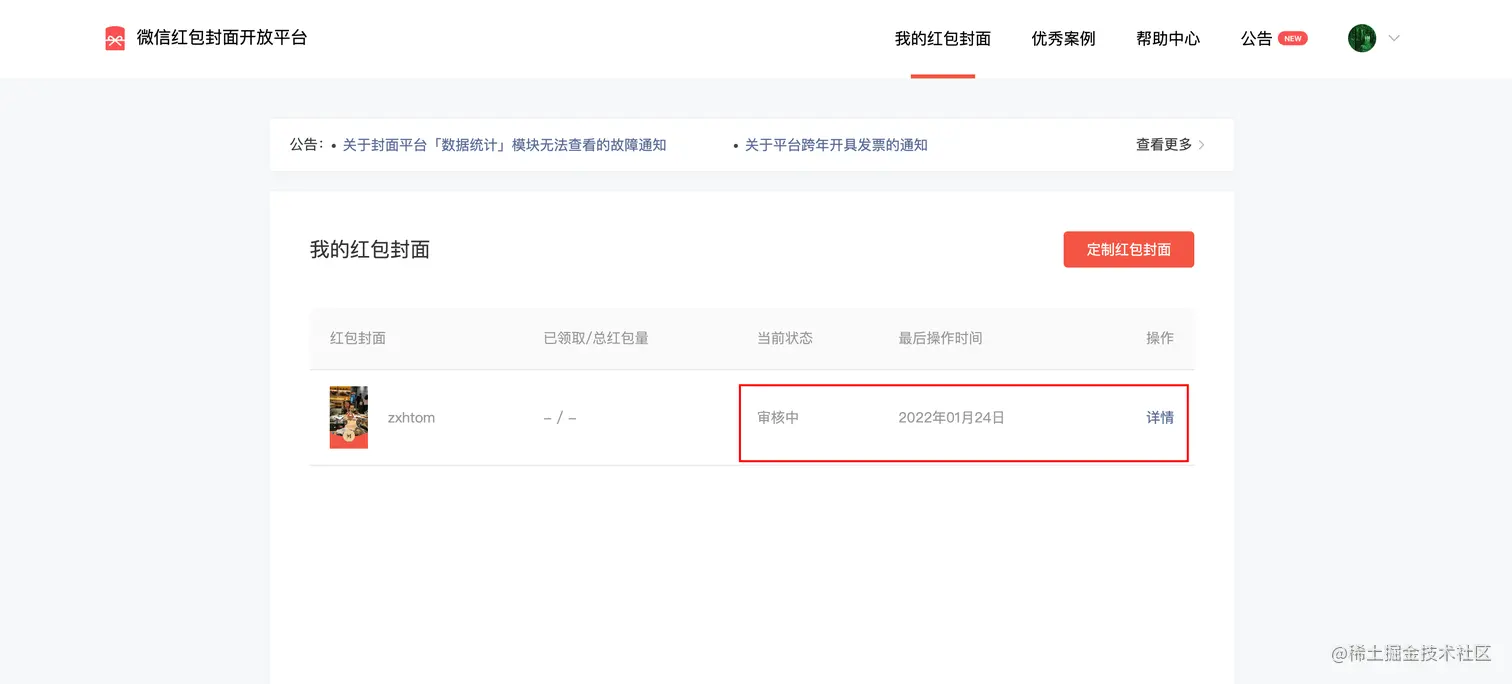1512x684 pixels.
Task: Open 详情 for the zxhtom cover
Action: point(1160,418)
